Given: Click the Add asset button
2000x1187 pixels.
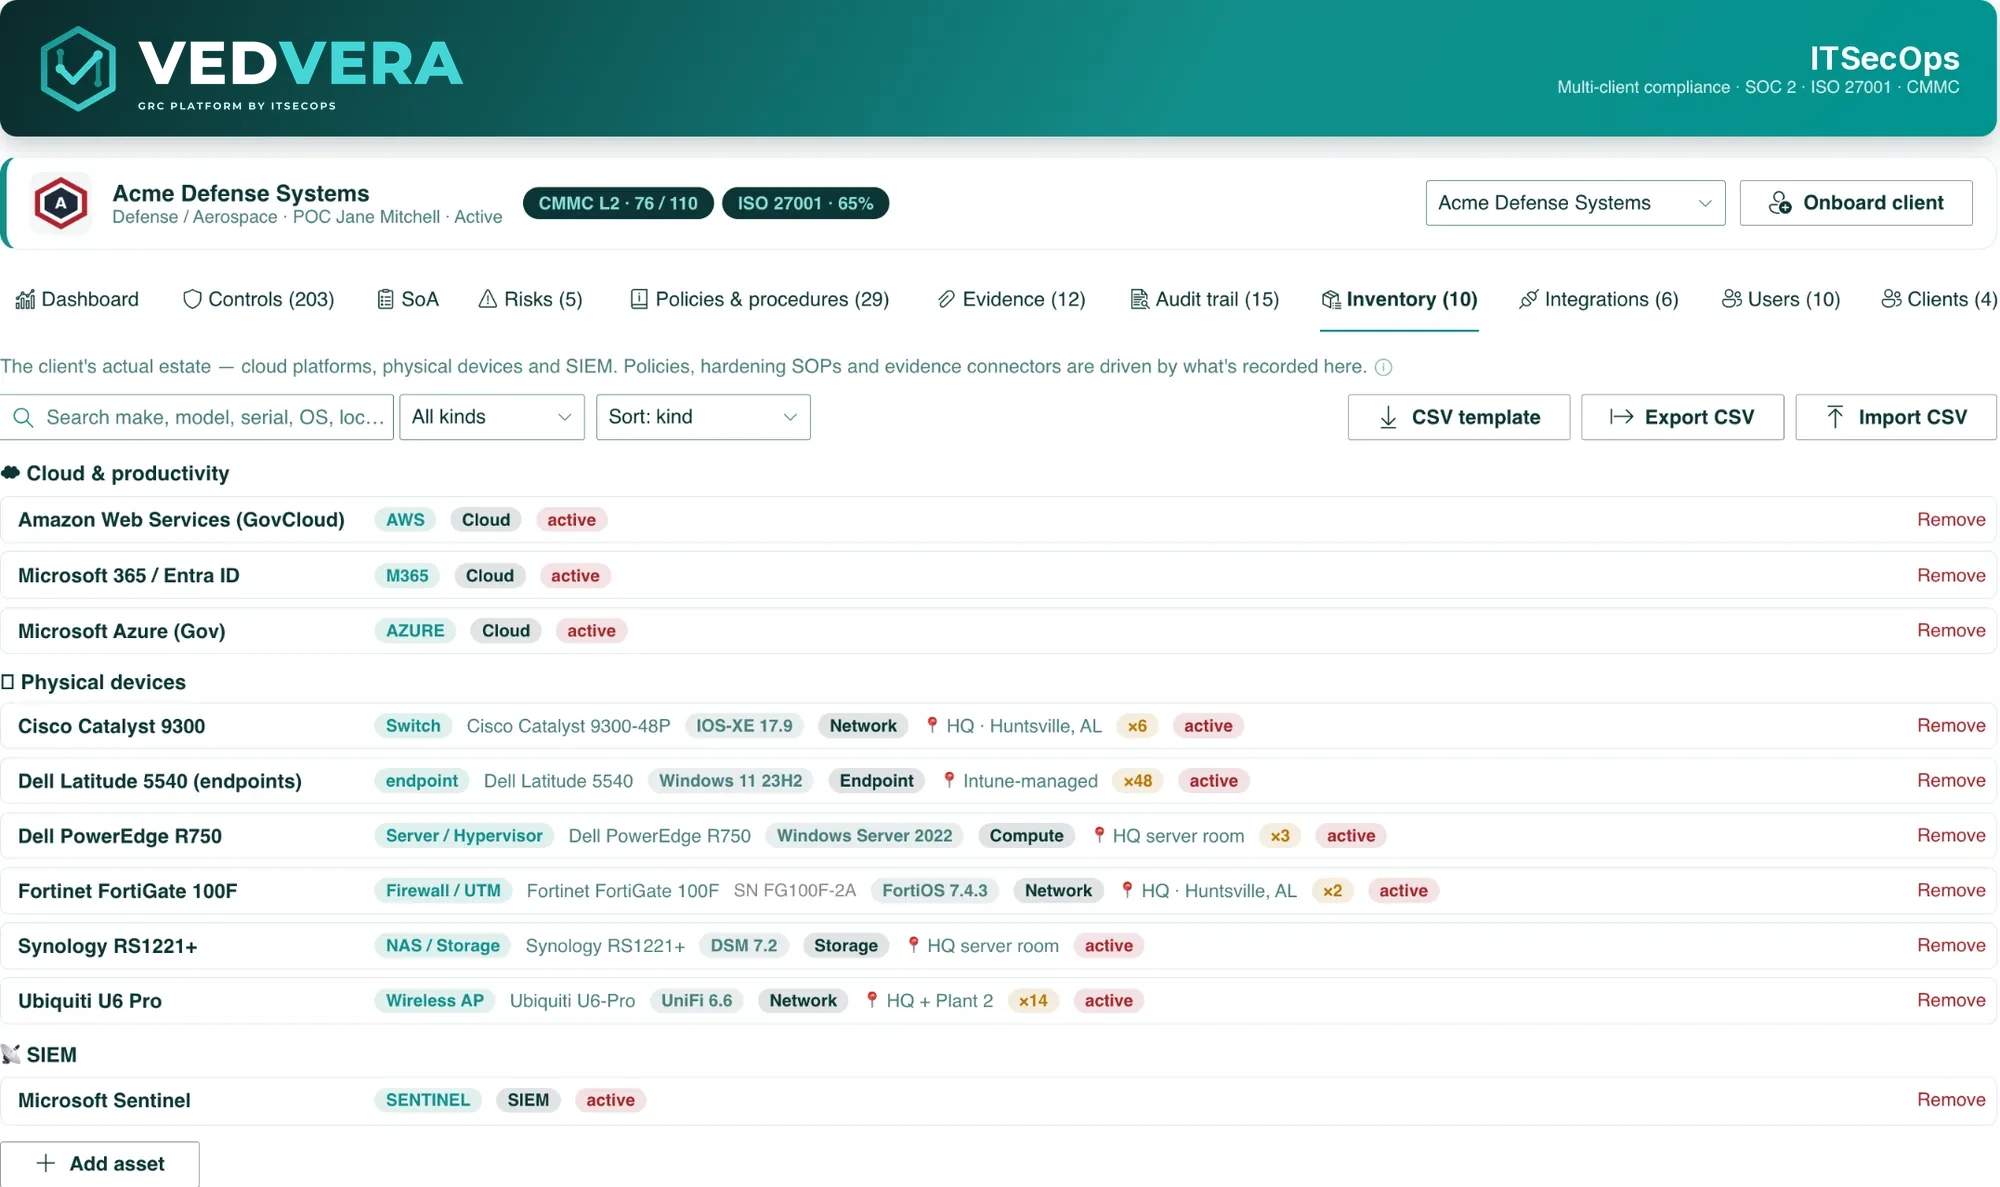Looking at the screenshot, I should click(x=100, y=1163).
